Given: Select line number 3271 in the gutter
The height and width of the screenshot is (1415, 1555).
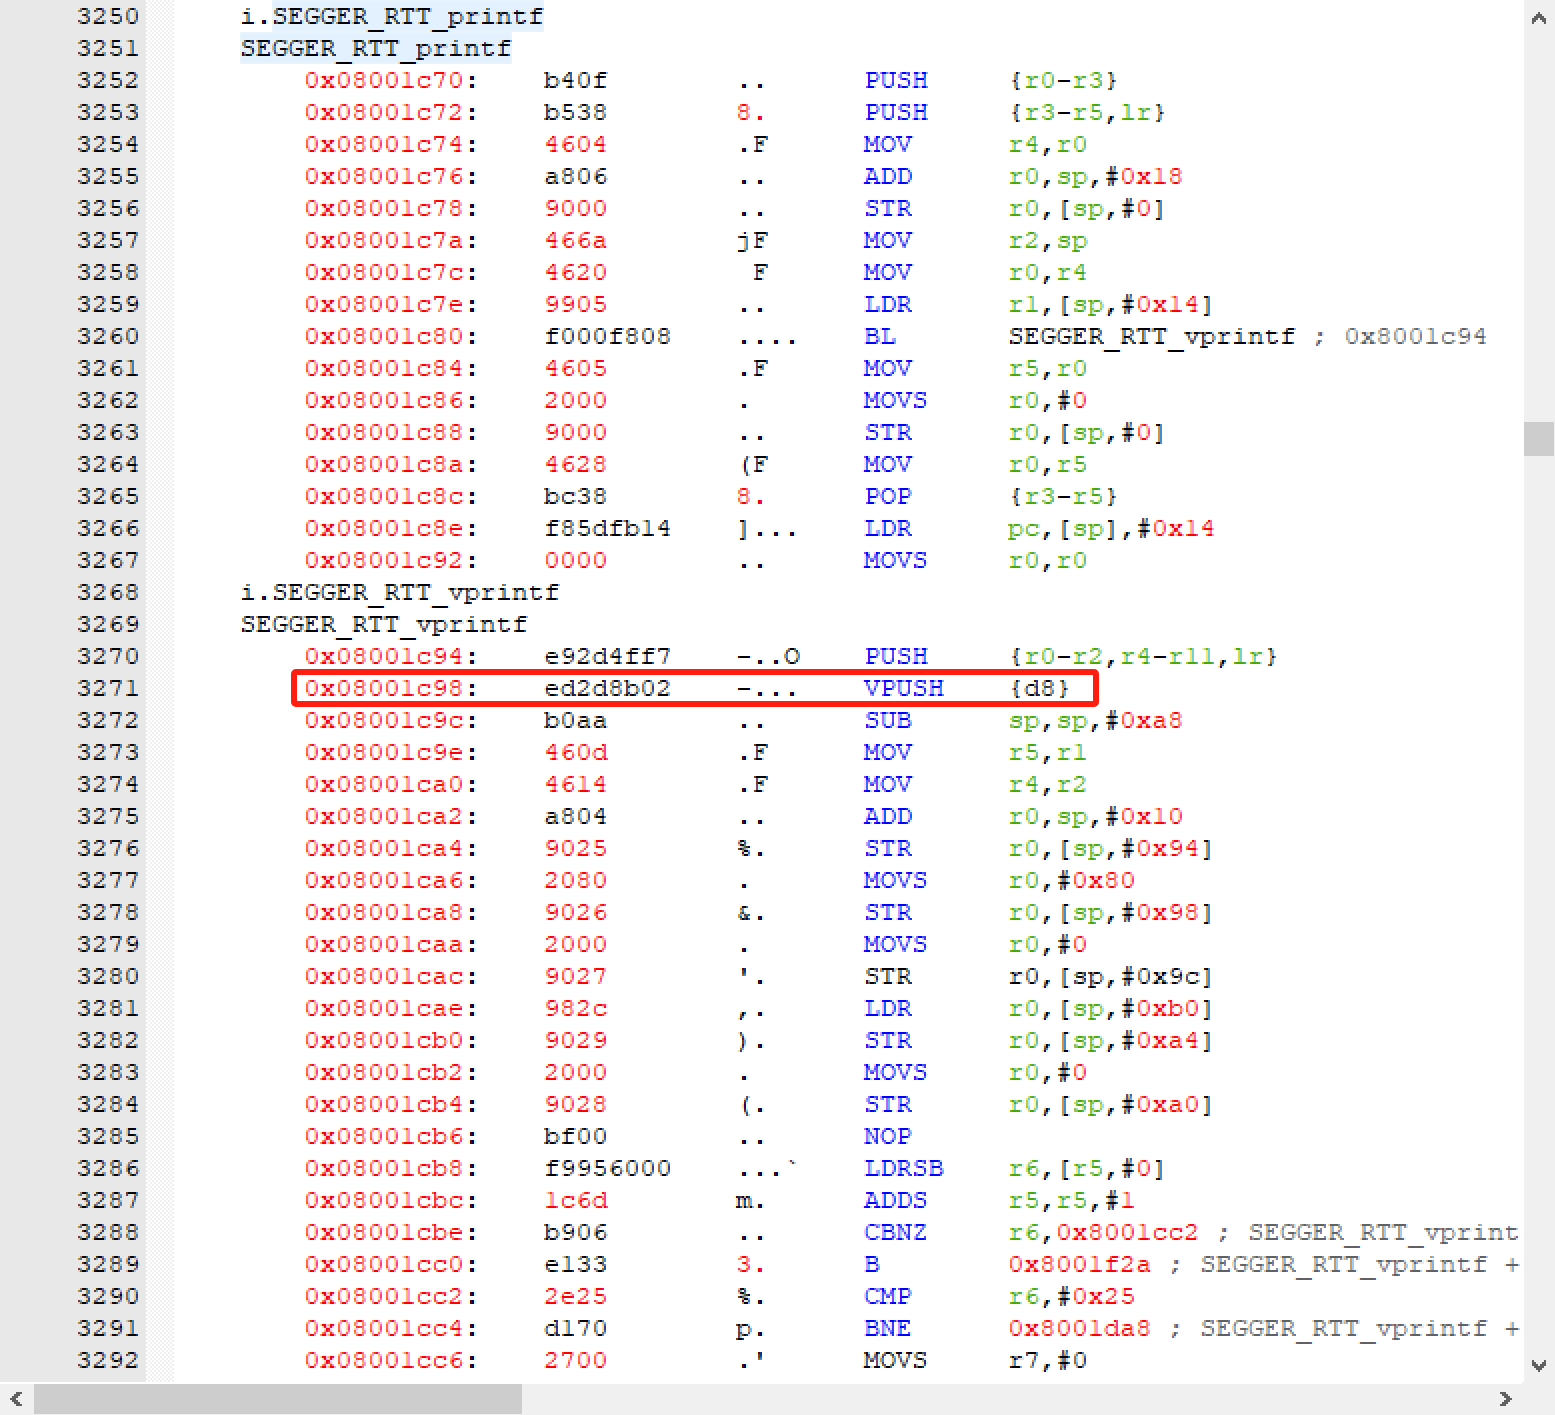Looking at the screenshot, I should click(108, 689).
